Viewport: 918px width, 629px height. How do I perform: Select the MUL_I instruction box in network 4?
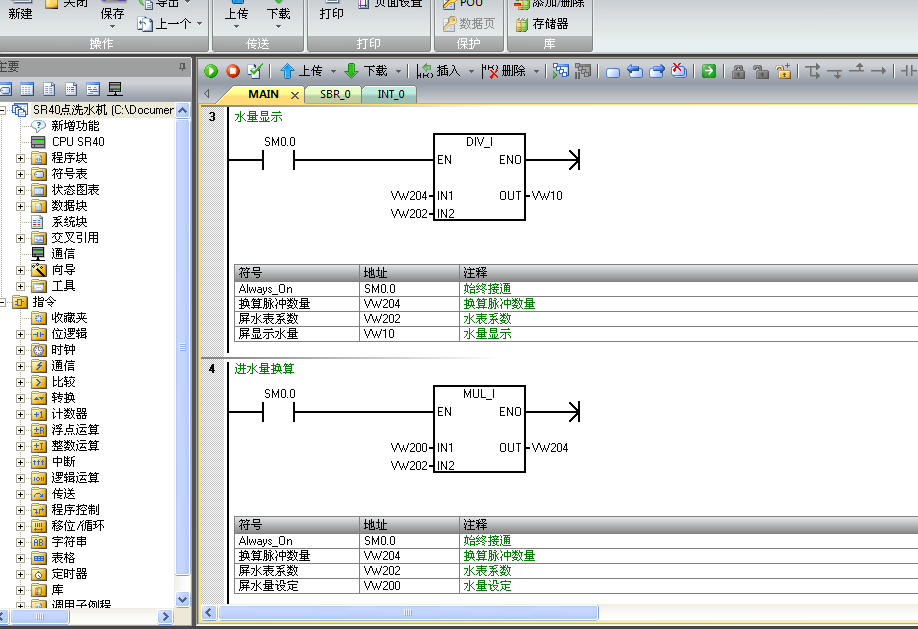pos(479,429)
